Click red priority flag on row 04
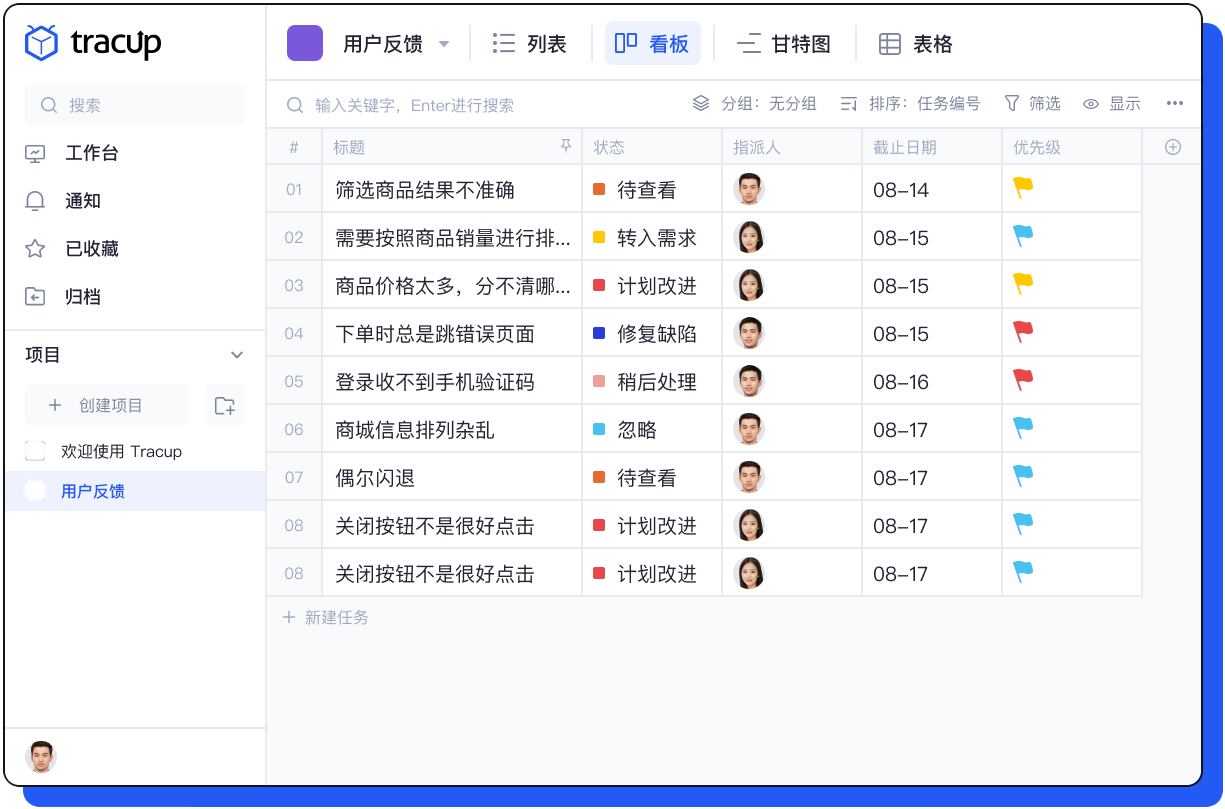 point(1023,332)
